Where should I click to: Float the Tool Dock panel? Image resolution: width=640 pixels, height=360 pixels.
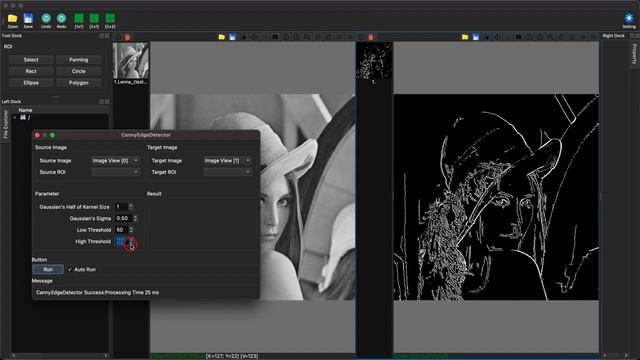coord(102,36)
